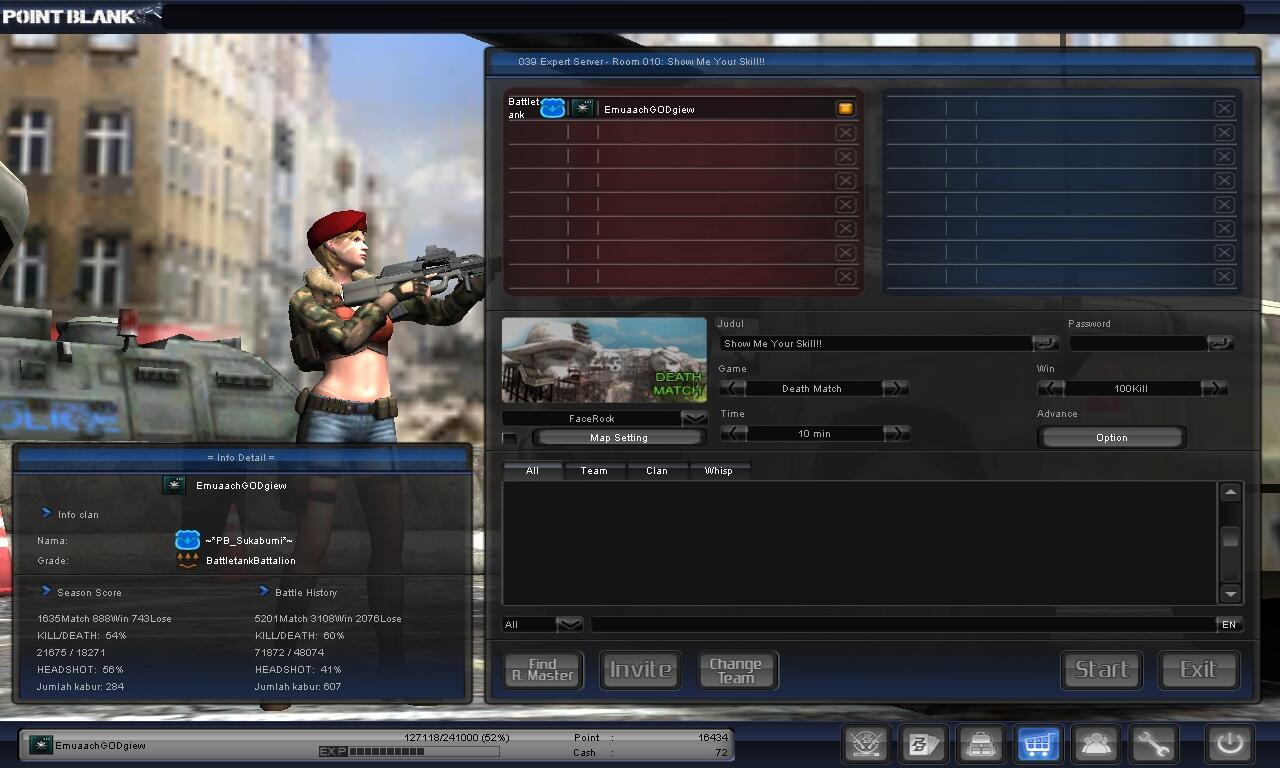Click the Password input field
1280x768 pixels.
click(x=1138, y=343)
